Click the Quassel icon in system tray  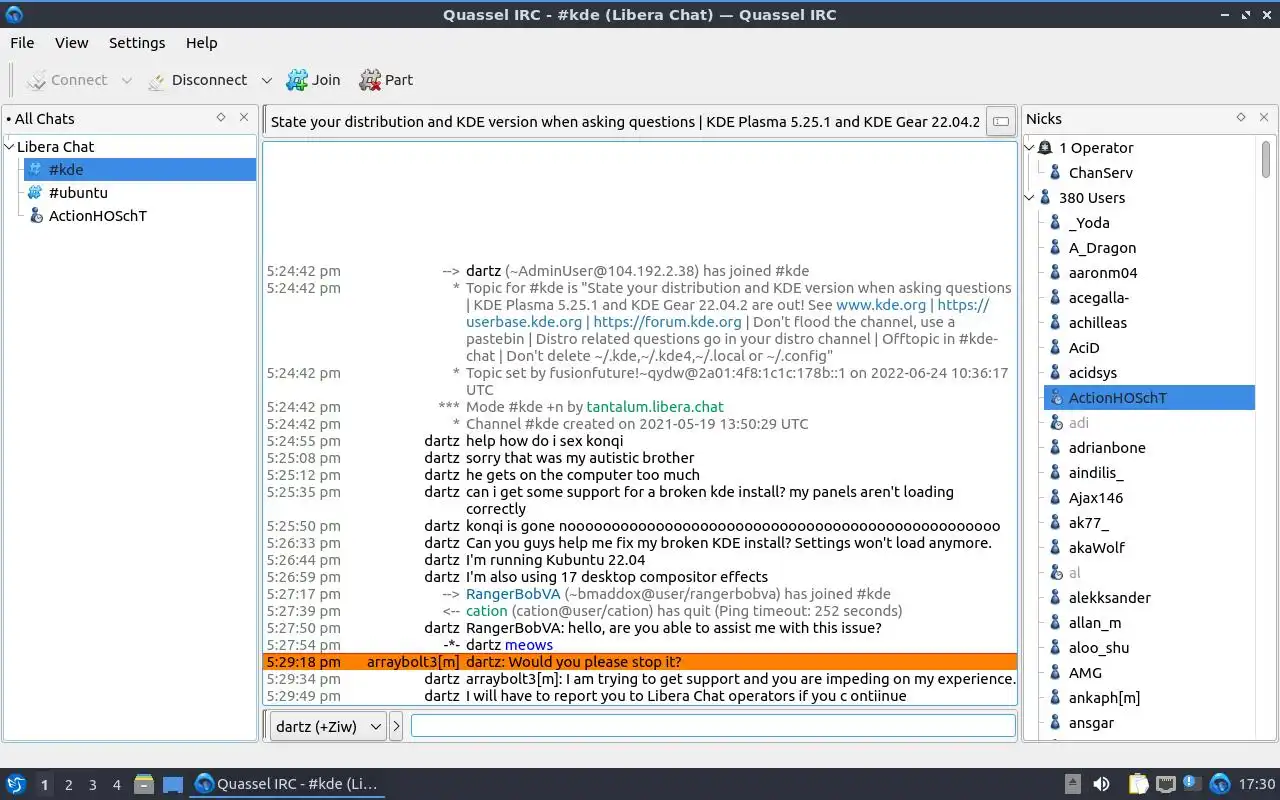(1219, 784)
